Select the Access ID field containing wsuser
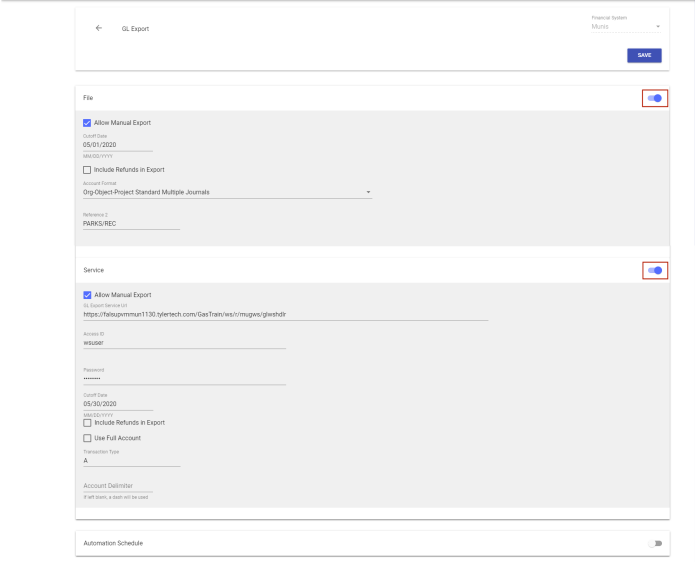Viewport: 695px width, 562px height. (x=184, y=342)
